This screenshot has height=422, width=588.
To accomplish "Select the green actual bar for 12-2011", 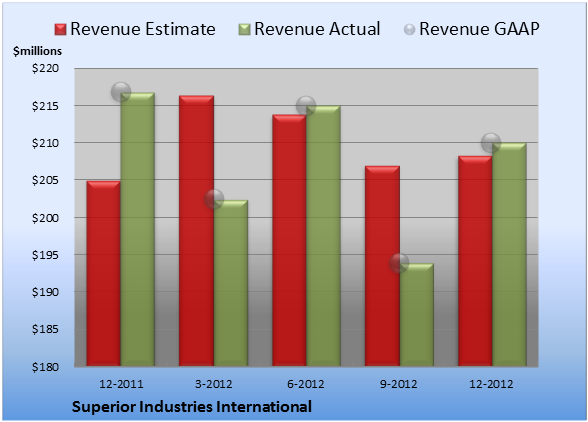I will (137, 229).
